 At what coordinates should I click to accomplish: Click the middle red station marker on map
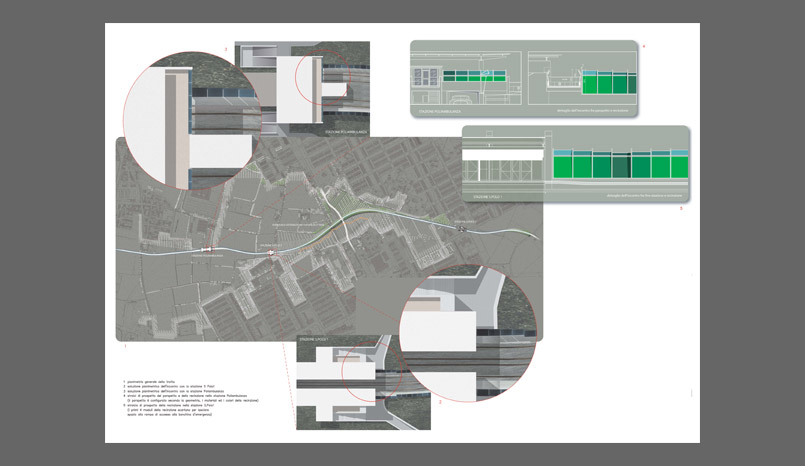point(271,253)
